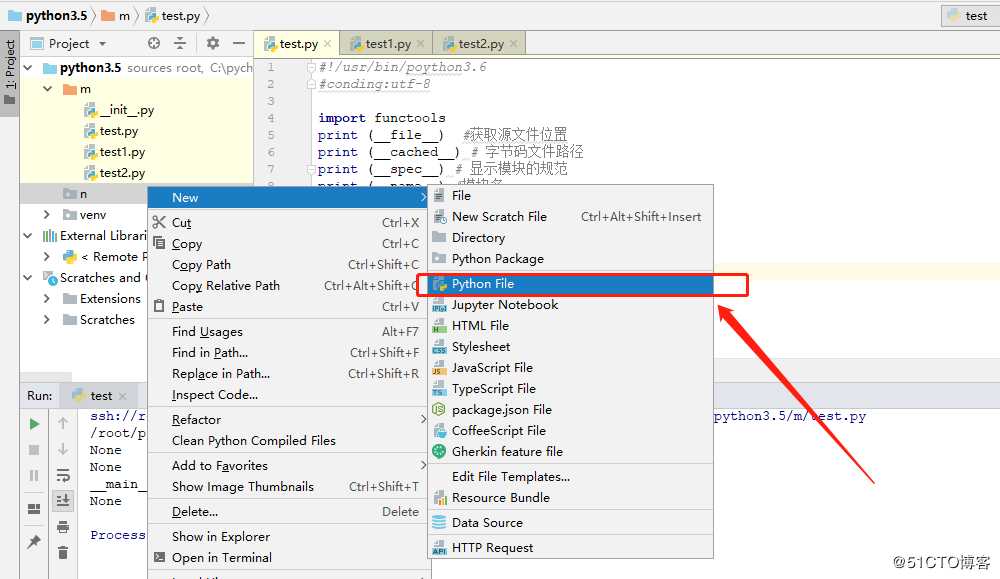Click the restore layout icon in Run panel

click(34, 509)
